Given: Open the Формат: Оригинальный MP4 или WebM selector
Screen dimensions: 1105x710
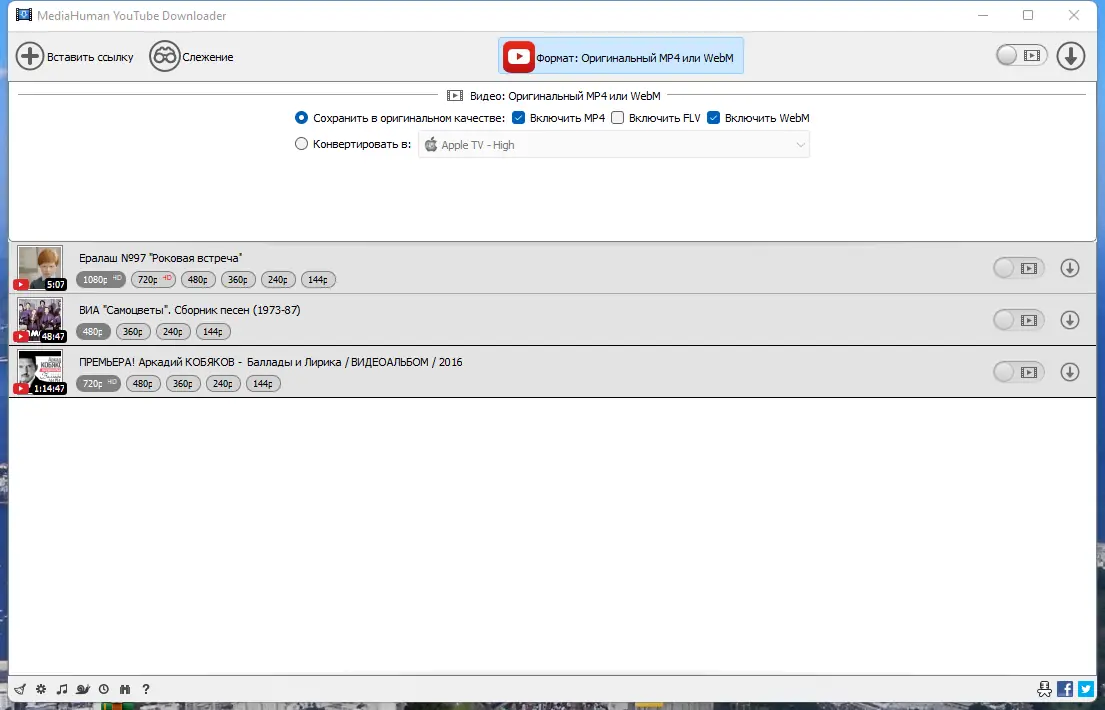Looking at the screenshot, I should tap(621, 56).
